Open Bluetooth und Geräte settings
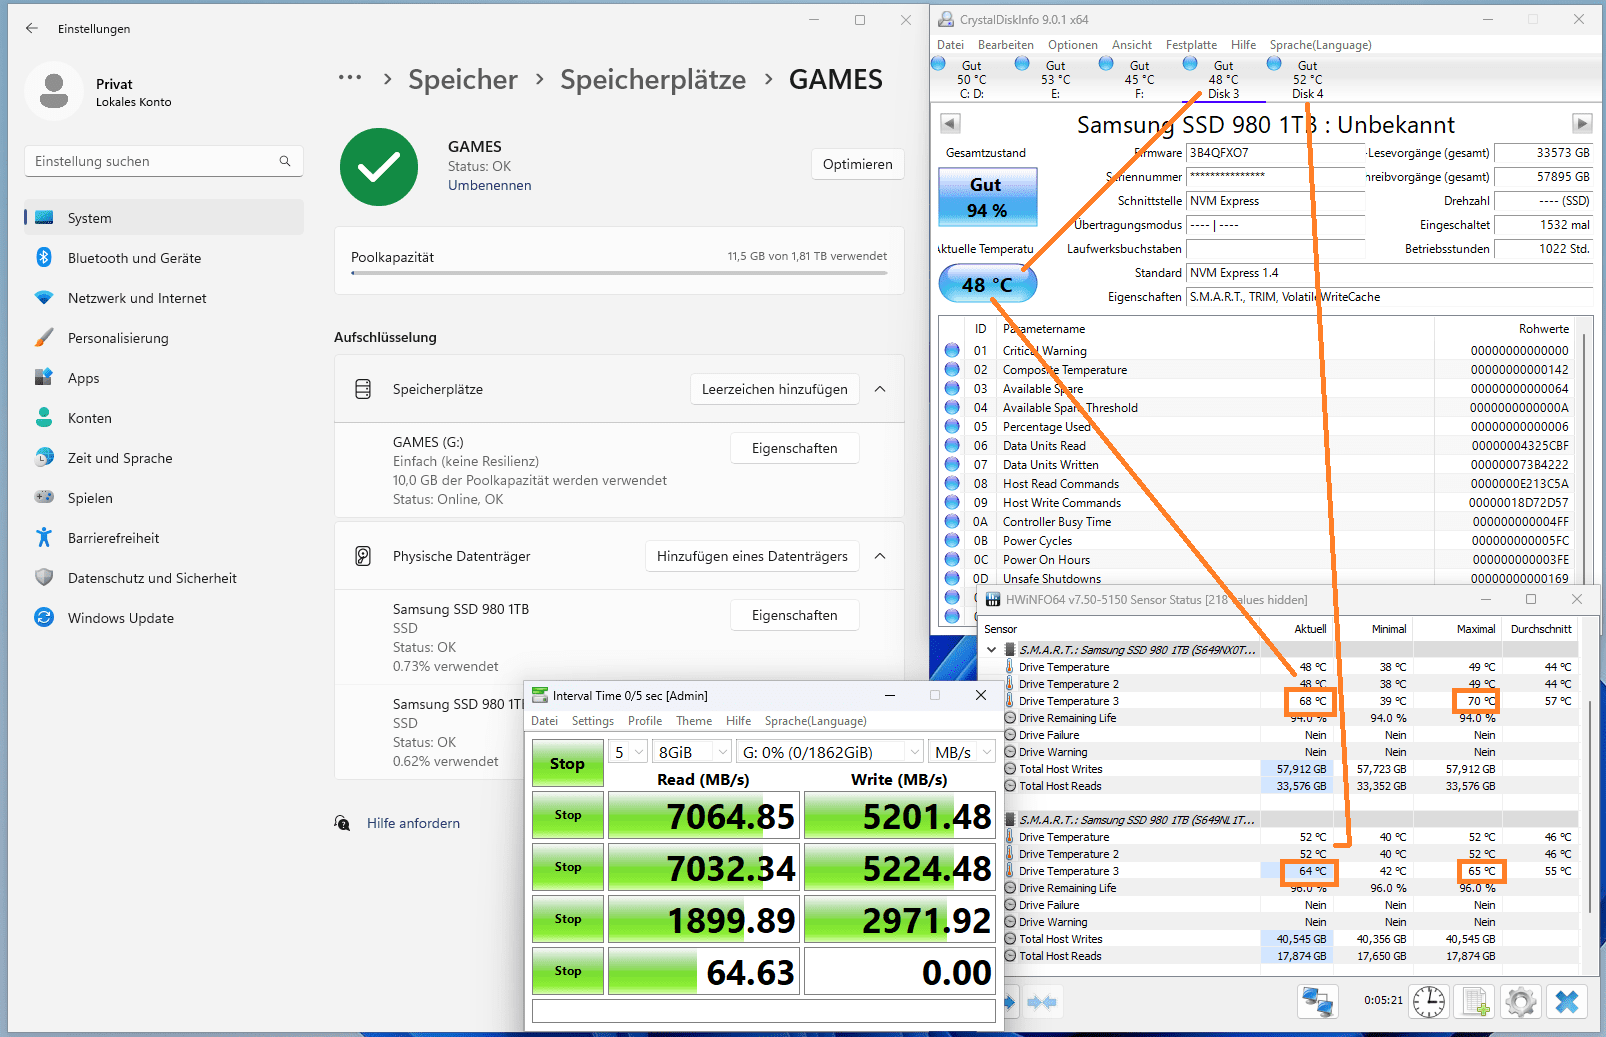This screenshot has height=1037, width=1606. pos(164,258)
